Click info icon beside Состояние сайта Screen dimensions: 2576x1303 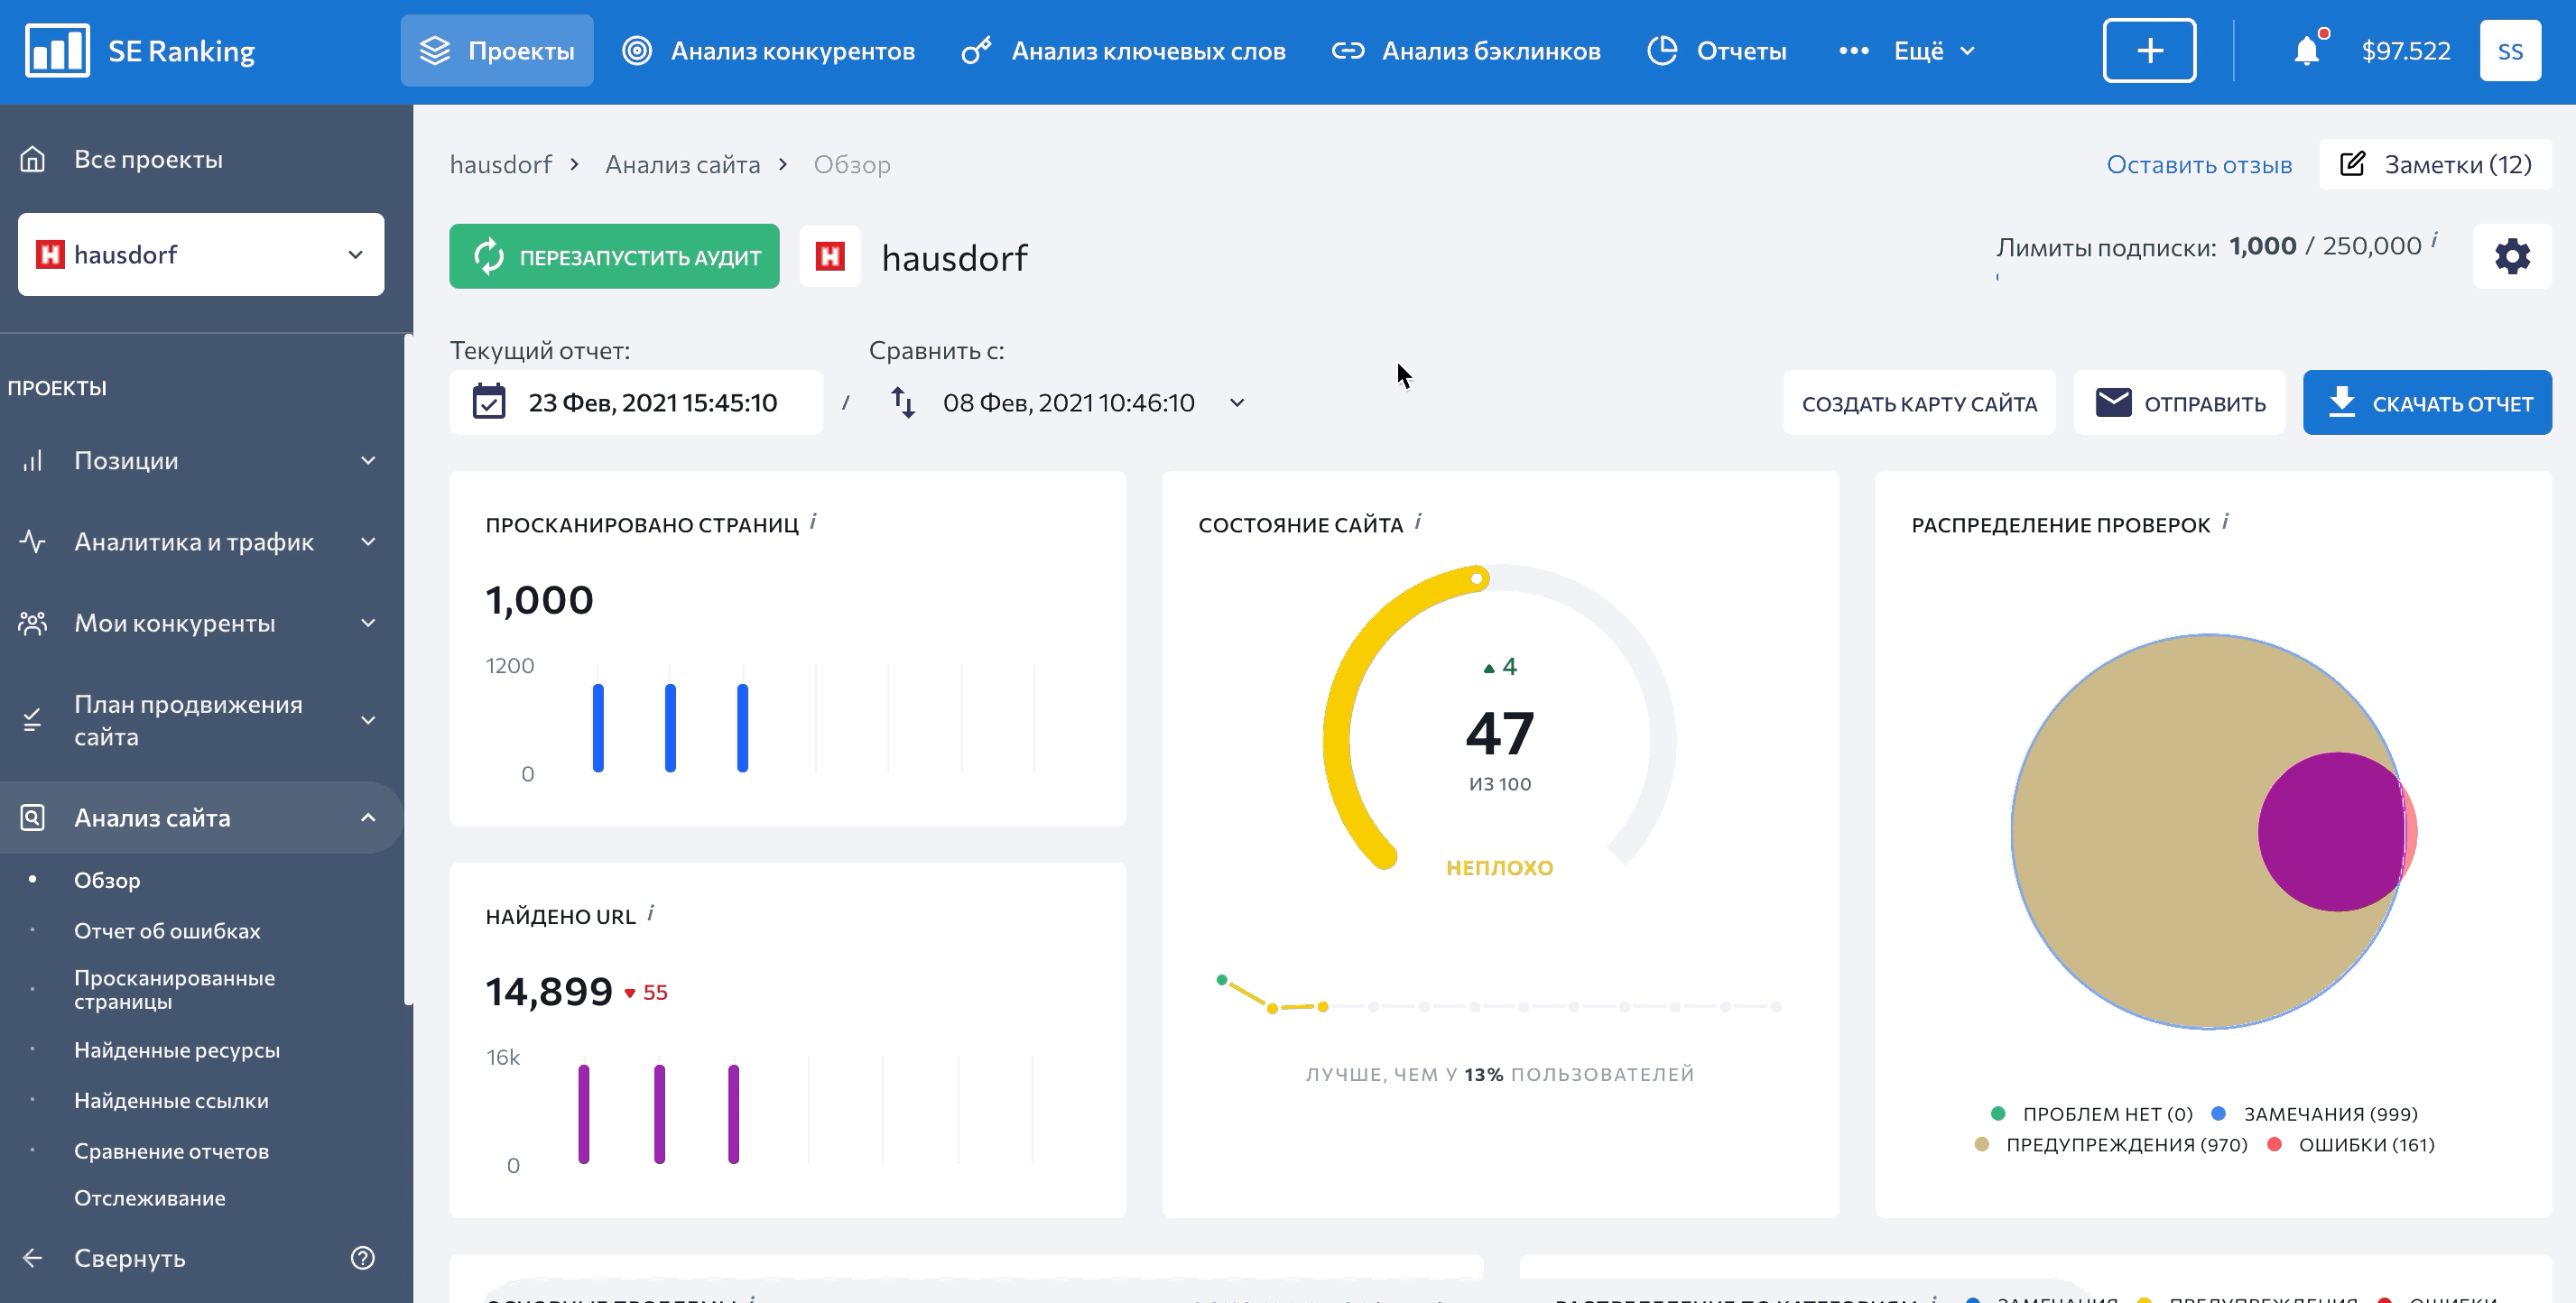coord(1418,521)
